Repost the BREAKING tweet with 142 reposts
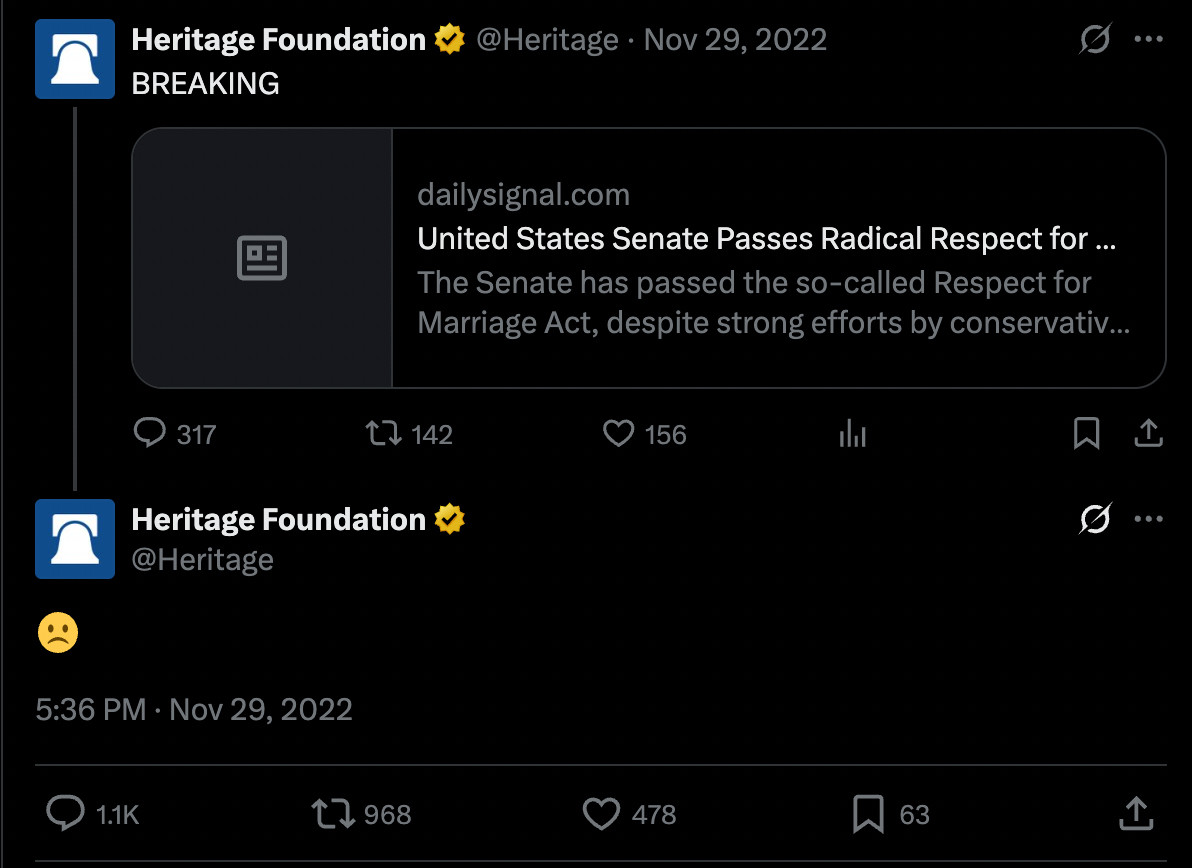The width and height of the screenshot is (1192, 868). click(x=384, y=433)
